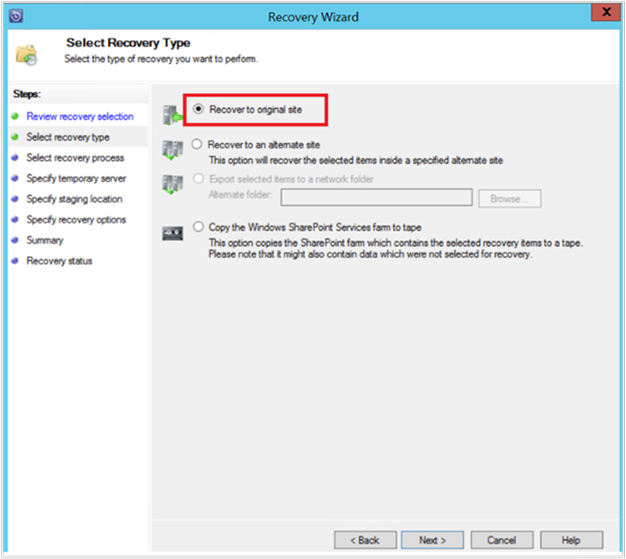This screenshot has width=626, height=559.
Task: Click the Alternate folder text field
Action: point(376,198)
